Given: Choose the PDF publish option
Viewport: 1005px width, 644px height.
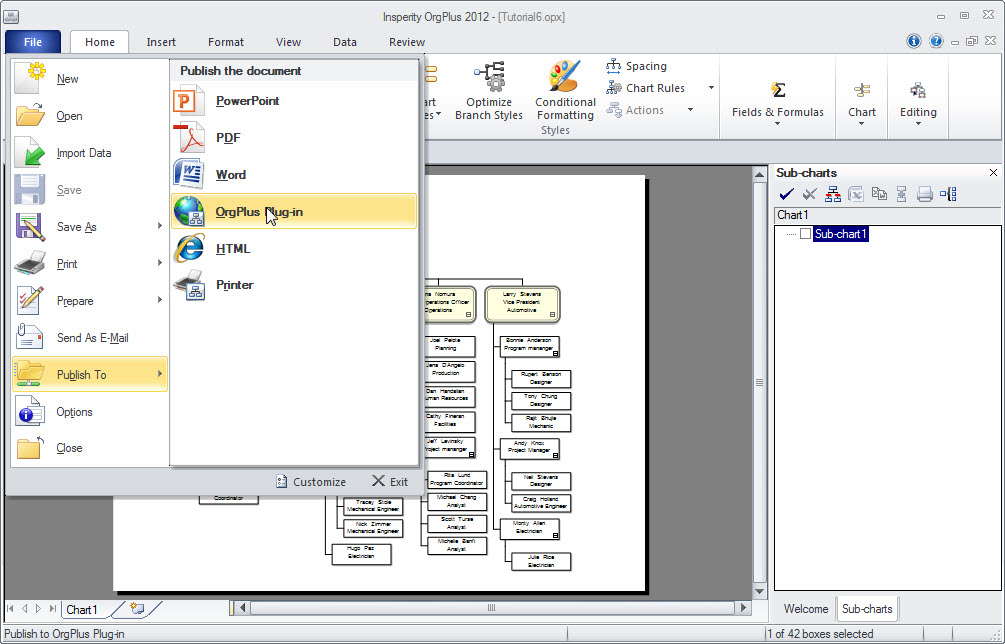Looking at the screenshot, I should tap(294, 138).
